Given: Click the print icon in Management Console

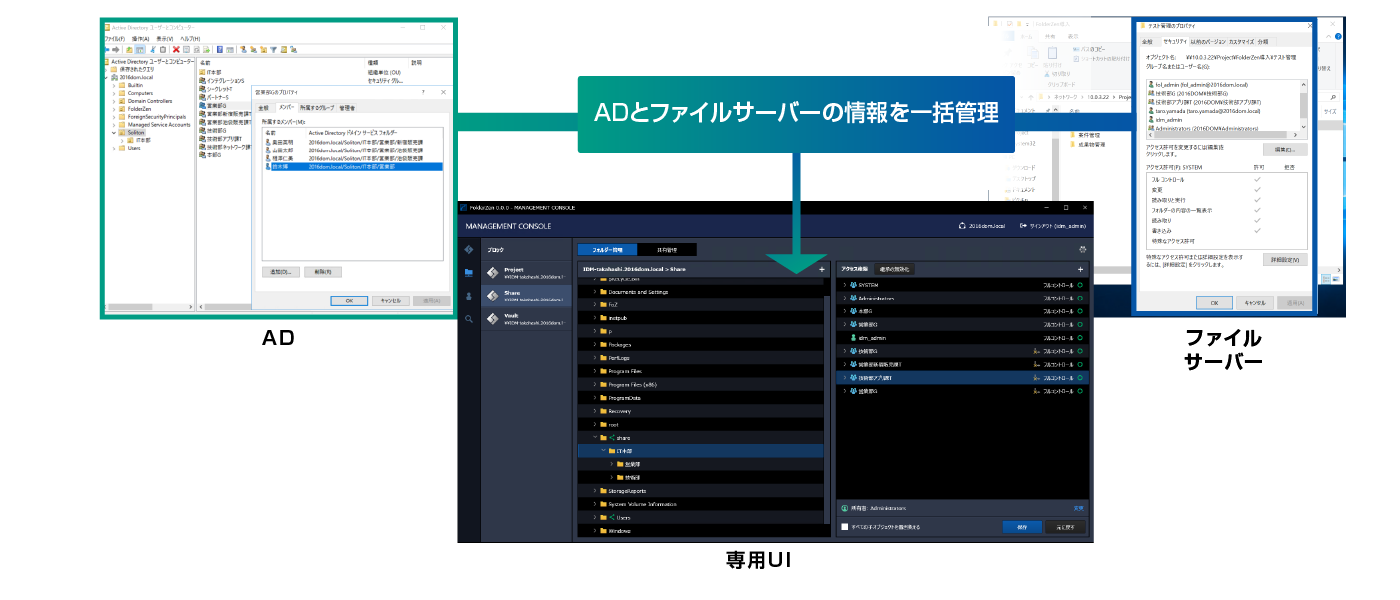Looking at the screenshot, I should [1081, 249].
